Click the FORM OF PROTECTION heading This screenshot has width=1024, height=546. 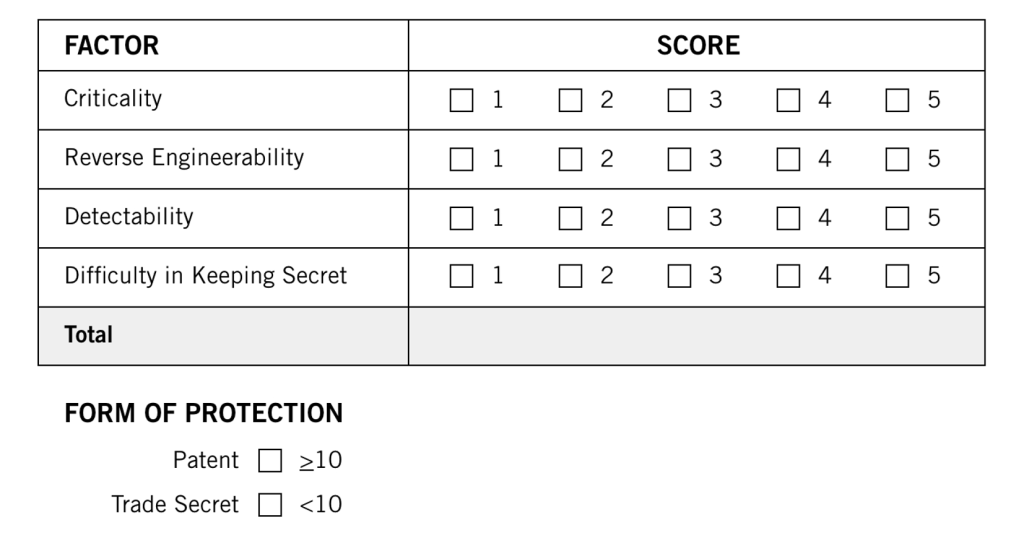(204, 413)
